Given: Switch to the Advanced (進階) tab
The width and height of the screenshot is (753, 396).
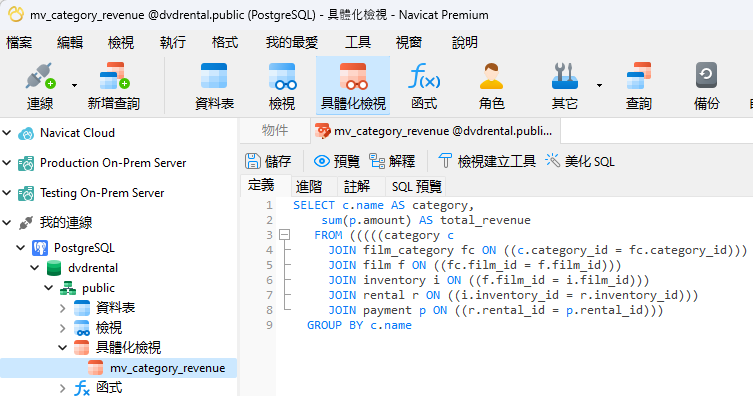Looking at the screenshot, I should 309,186.
